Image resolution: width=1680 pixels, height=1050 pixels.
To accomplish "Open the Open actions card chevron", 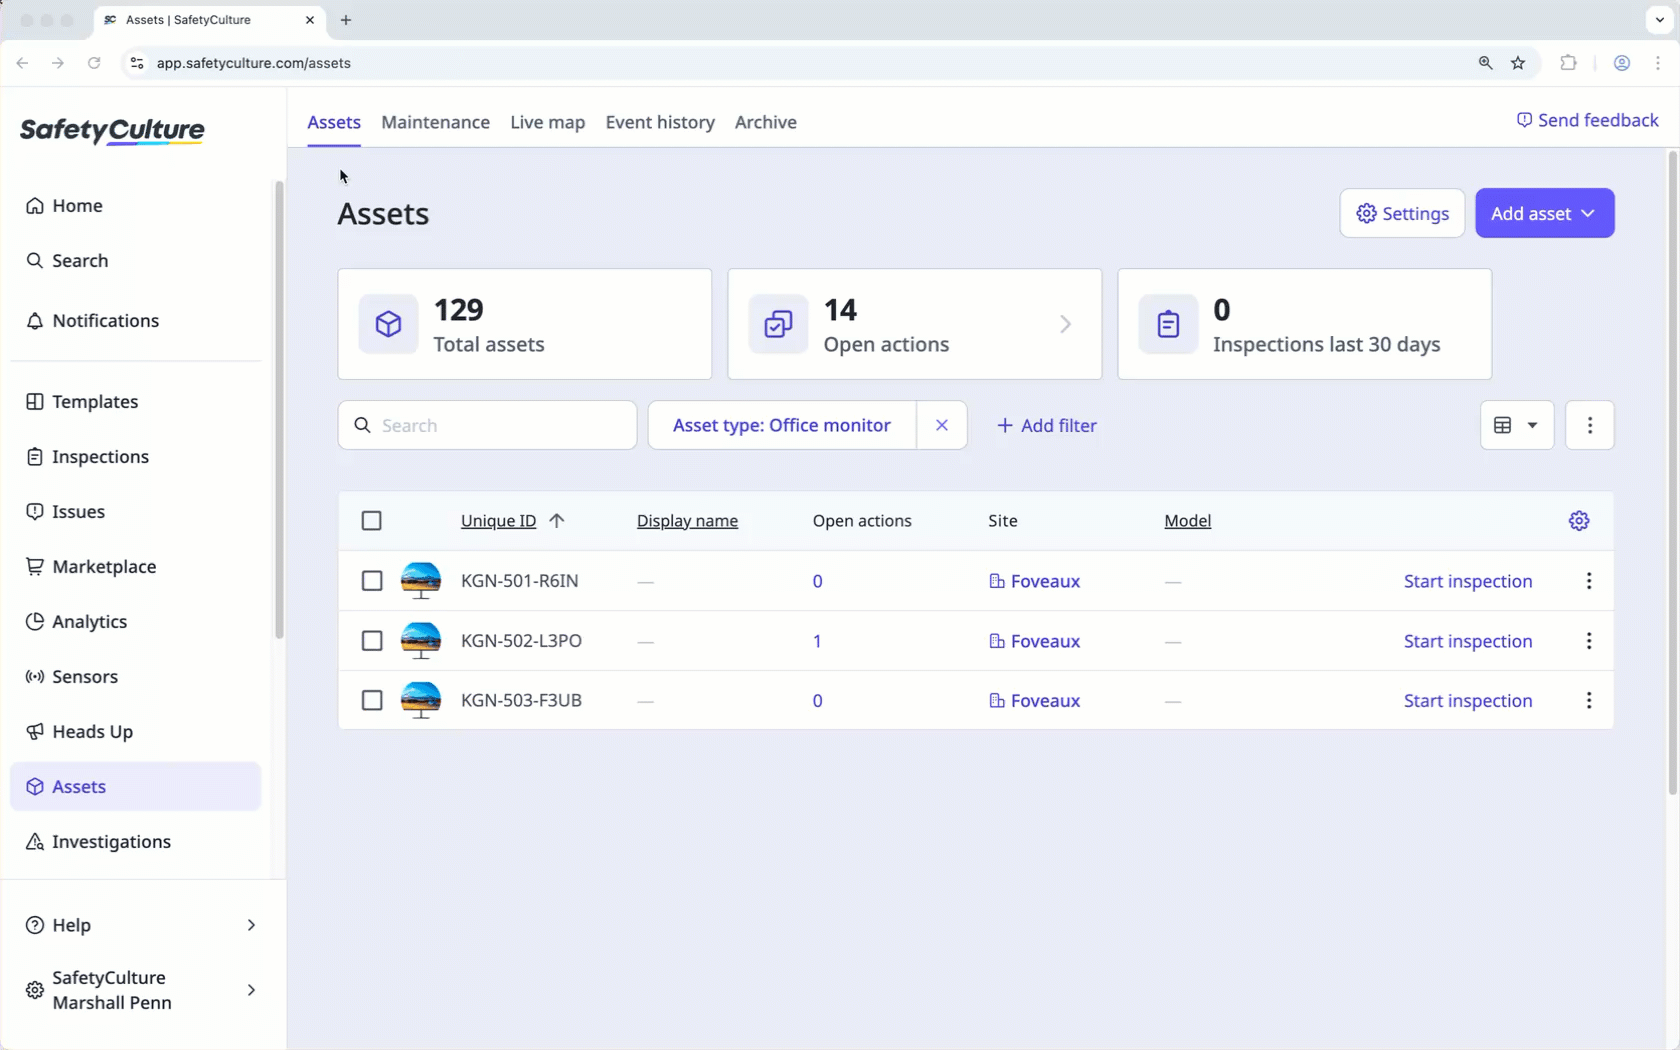I will tap(1066, 324).
